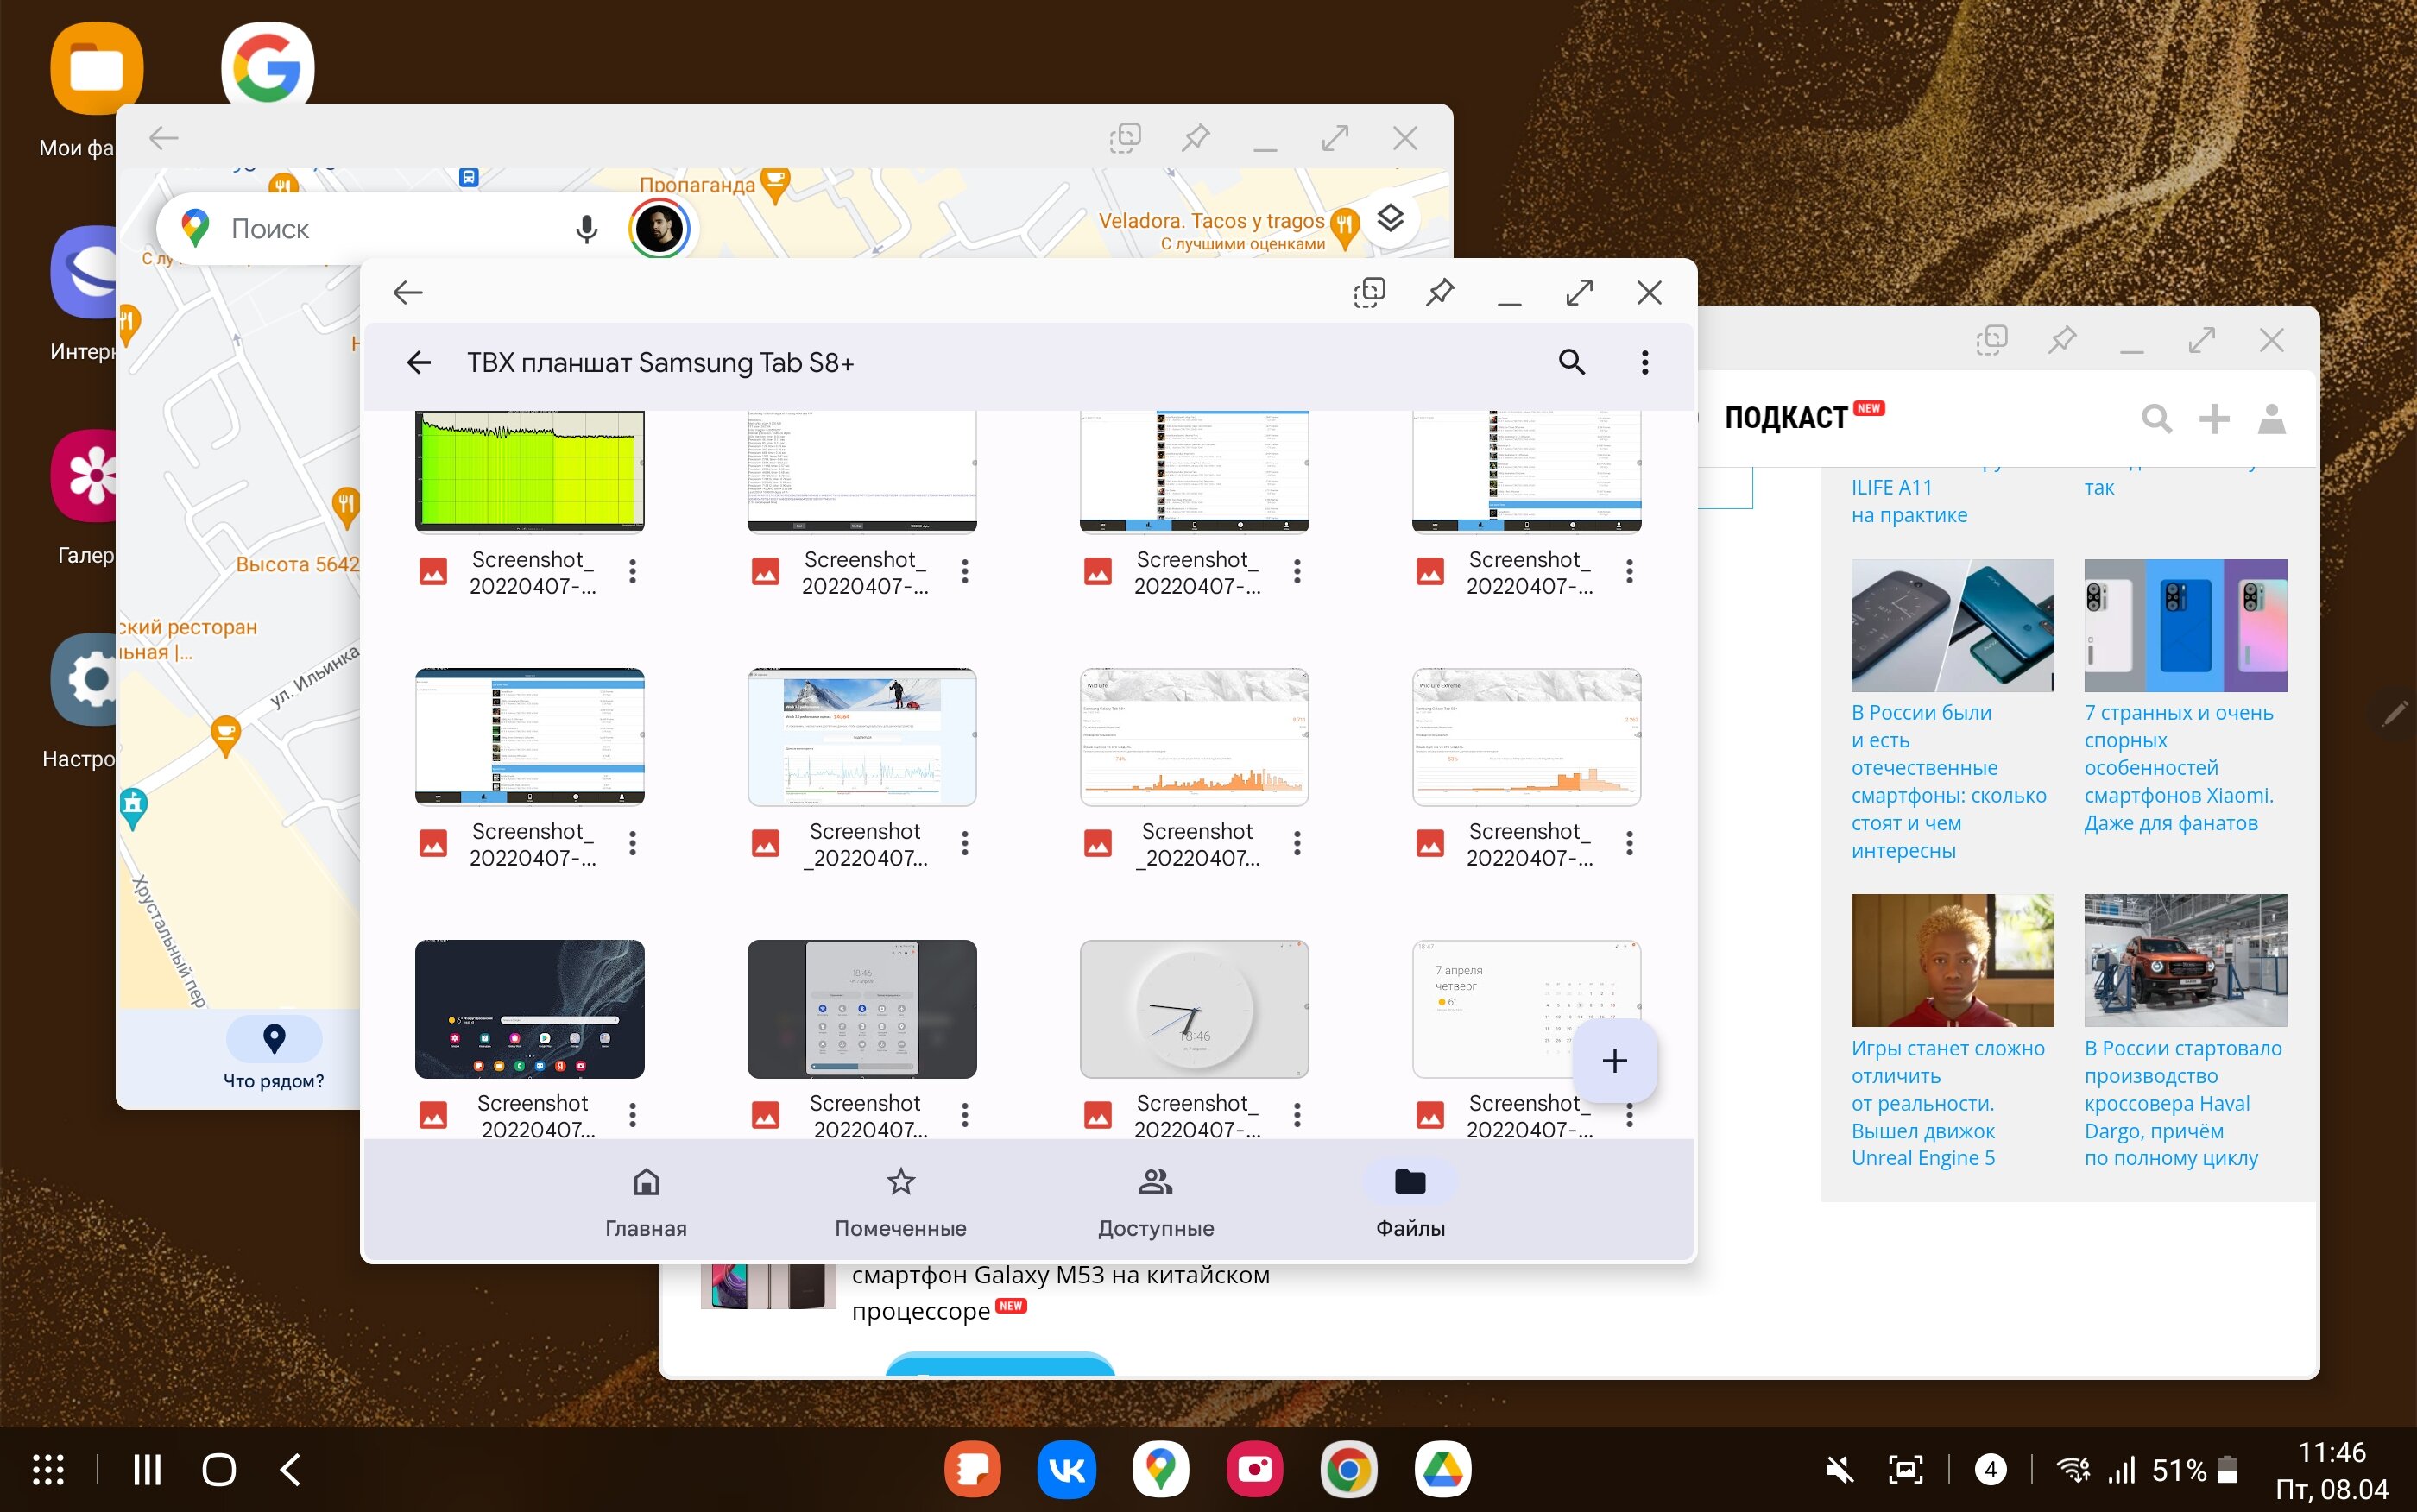Select the Файлы tab
Viewport: 2417px width, 1512px height.
1410,1201
